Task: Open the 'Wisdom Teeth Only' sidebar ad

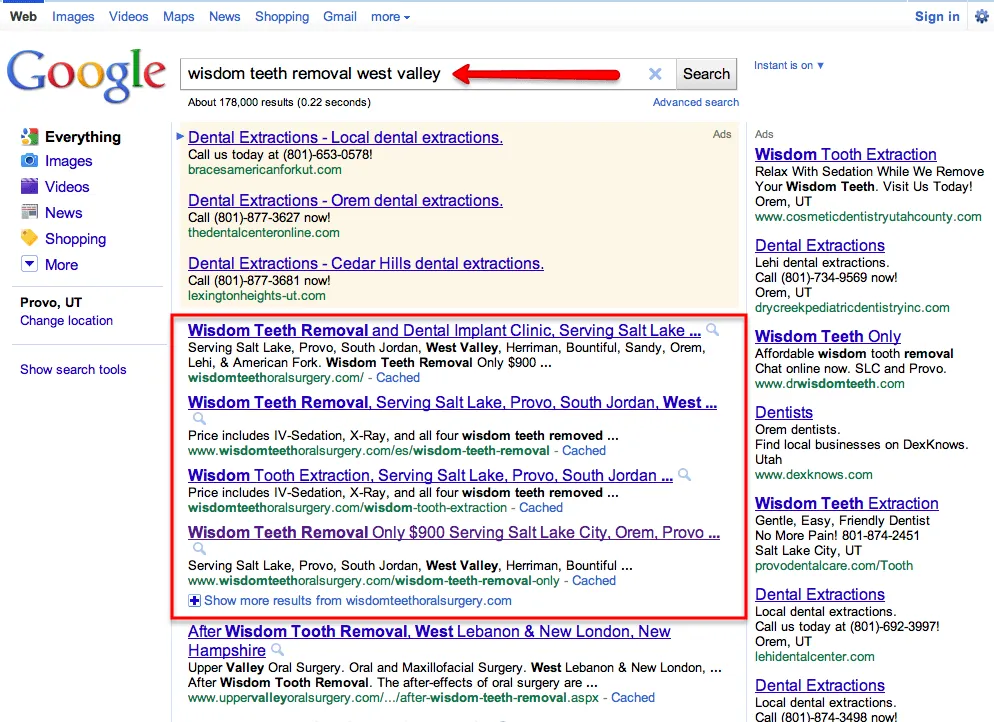Action: (x=828, y=337)
